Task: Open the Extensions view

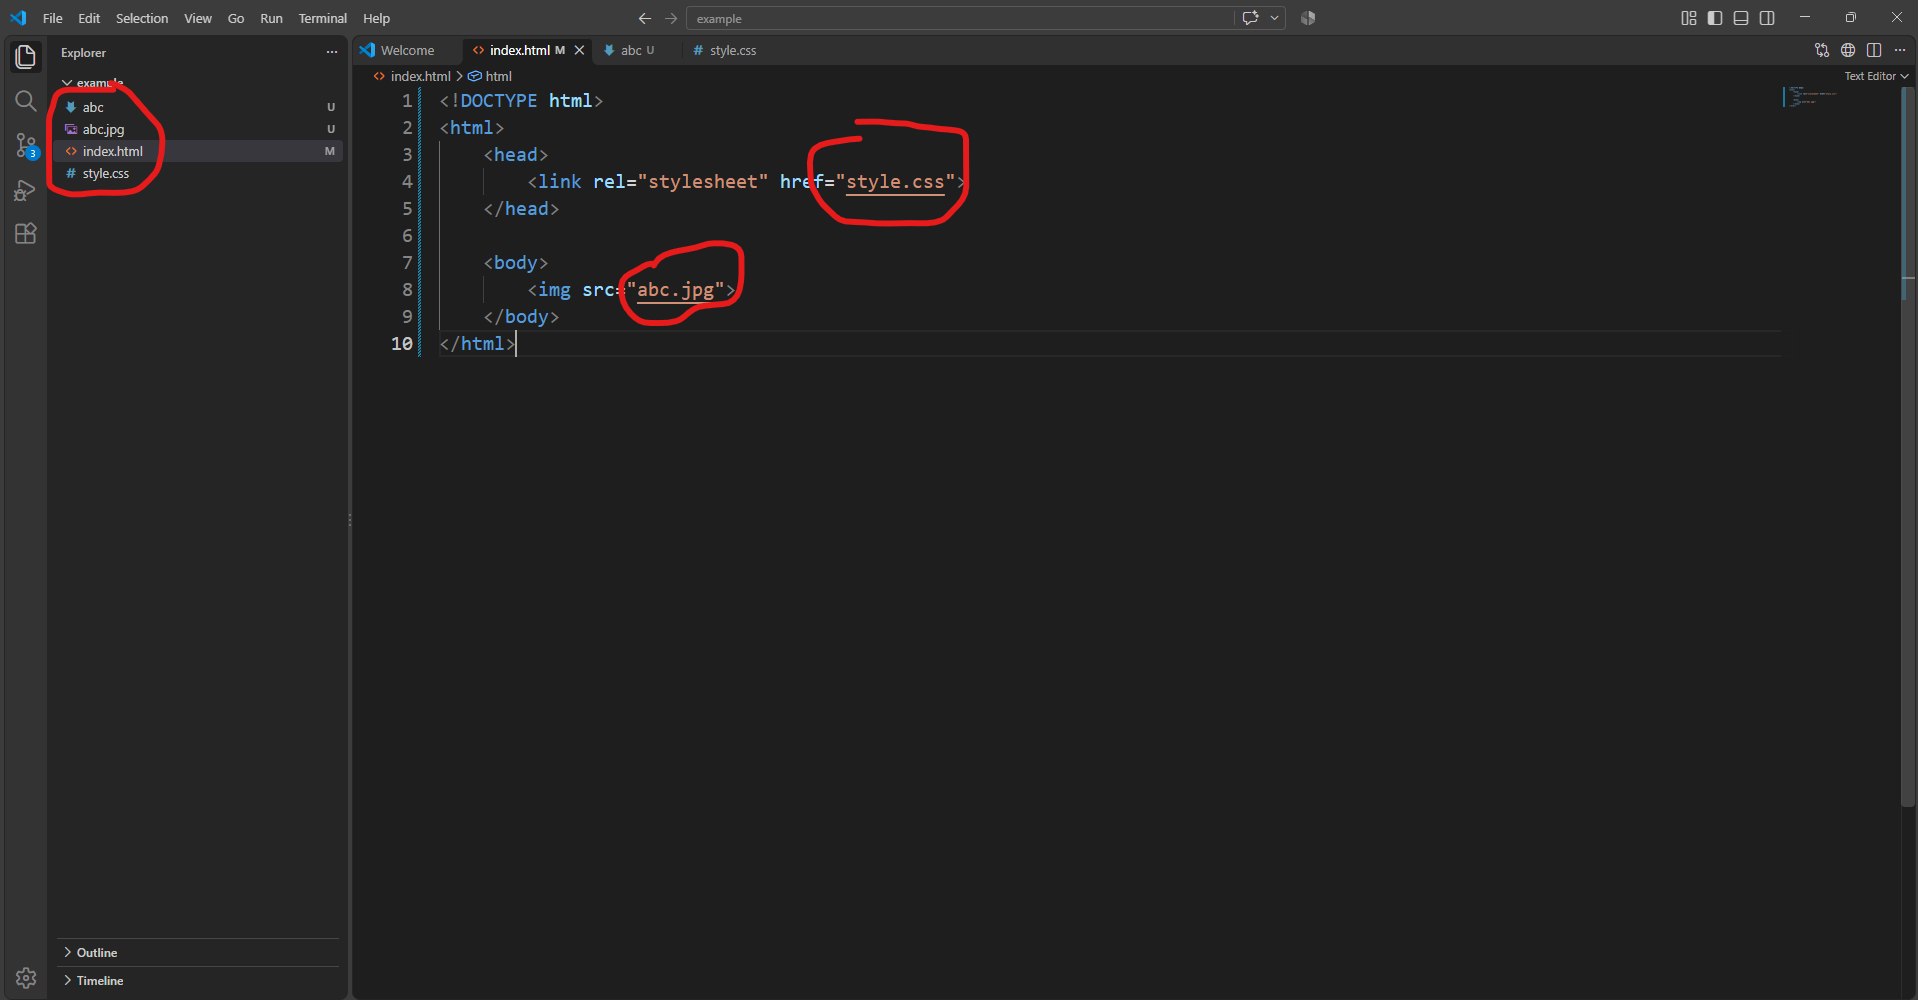Action: tap(26, 234)
